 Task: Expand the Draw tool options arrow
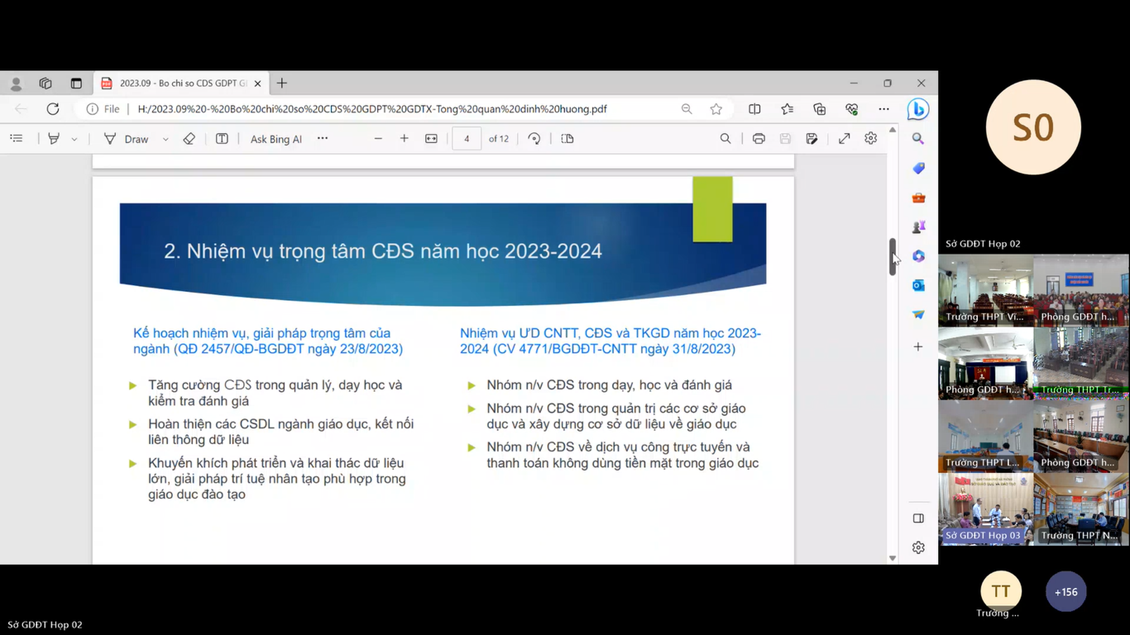tap(165, 140)
